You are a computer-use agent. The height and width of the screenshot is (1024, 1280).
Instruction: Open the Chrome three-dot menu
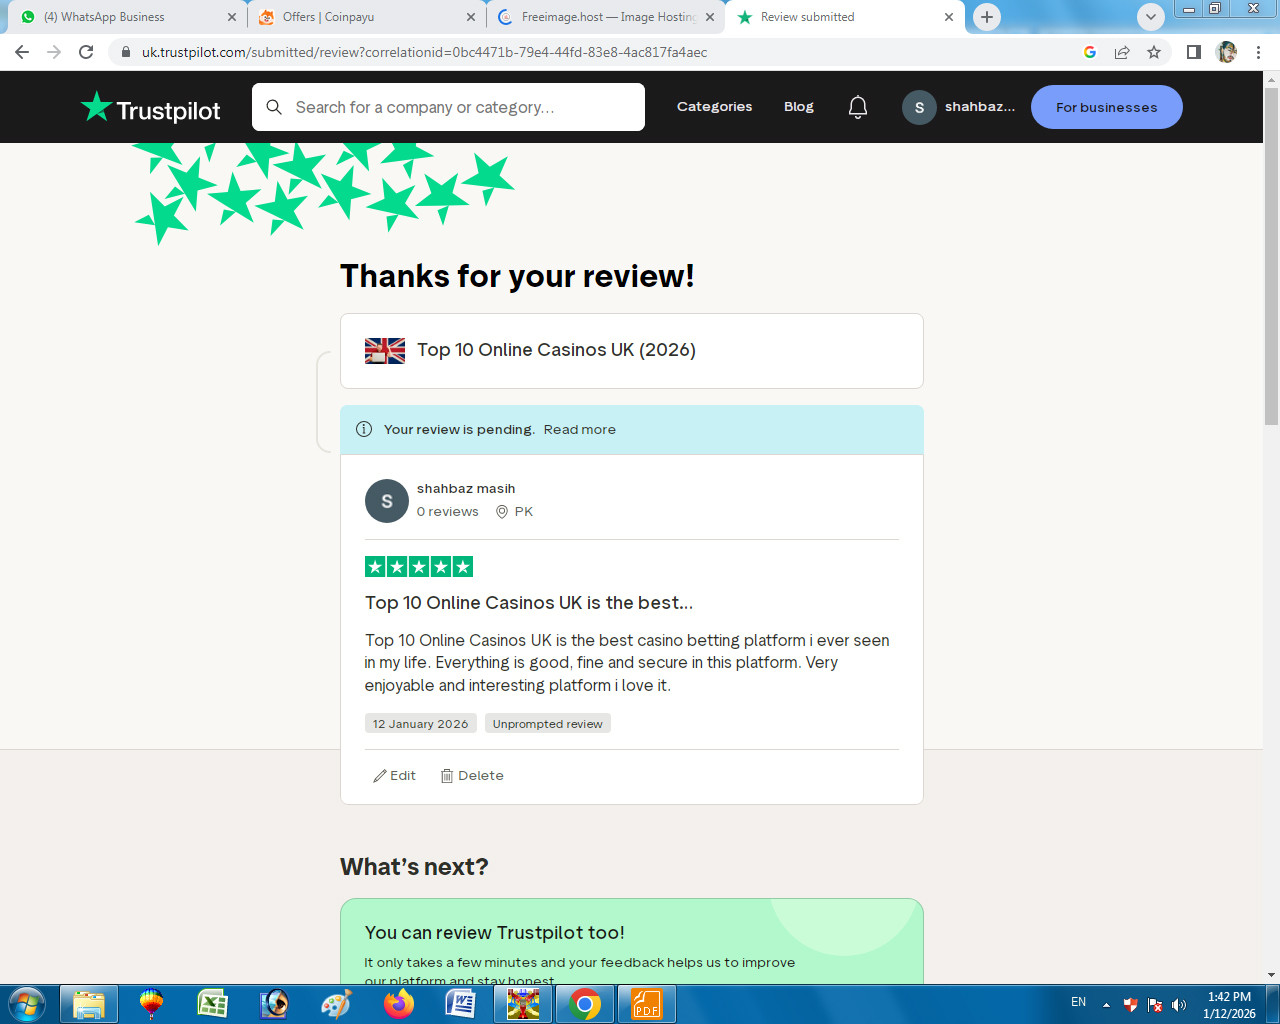[1258, 52]
